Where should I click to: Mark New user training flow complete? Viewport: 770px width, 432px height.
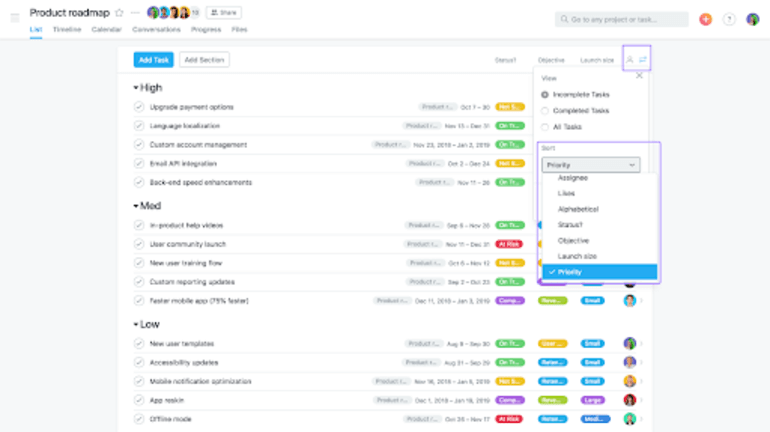coord(139,263)
